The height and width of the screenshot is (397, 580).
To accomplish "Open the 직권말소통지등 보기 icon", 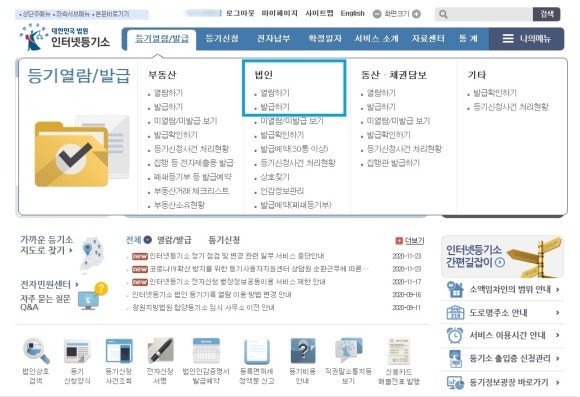I will 348,350.
